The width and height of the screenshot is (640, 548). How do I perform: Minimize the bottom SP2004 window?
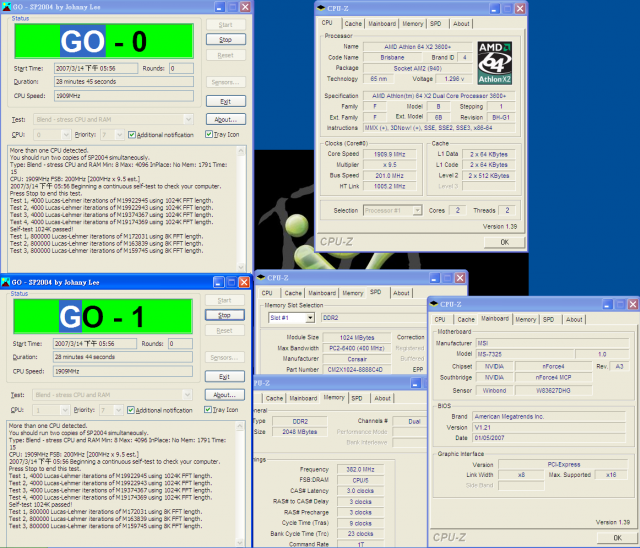point(219,282)
